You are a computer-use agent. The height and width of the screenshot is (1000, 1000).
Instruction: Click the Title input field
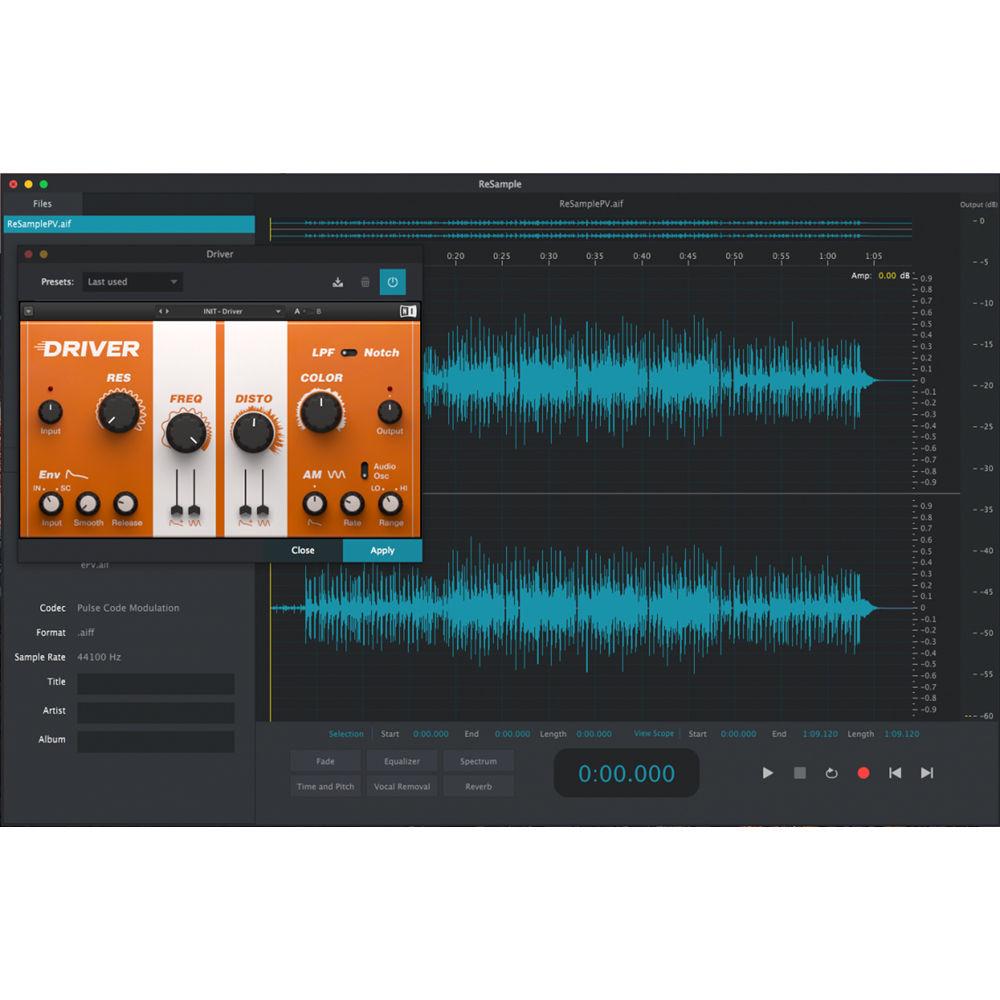(156, 684)
